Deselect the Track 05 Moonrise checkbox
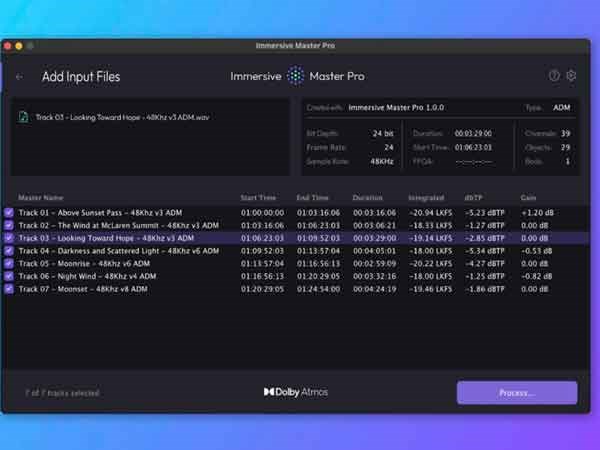Viewport: 600px width, 450px height. pos(9,264)
